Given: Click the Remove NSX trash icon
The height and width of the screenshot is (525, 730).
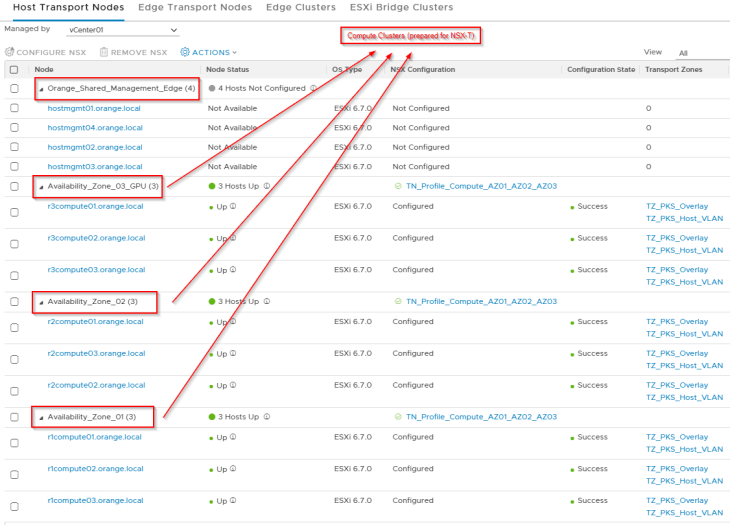Looking at the screenshot, I should [103, 52].
